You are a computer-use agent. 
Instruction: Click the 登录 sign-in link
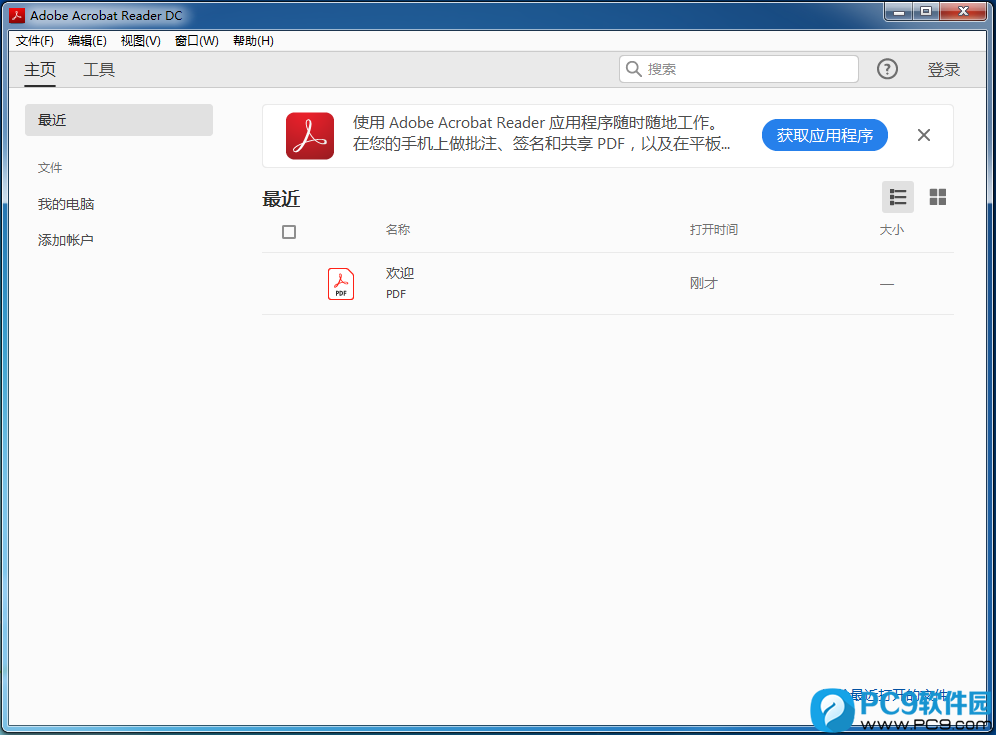(943, 69)
